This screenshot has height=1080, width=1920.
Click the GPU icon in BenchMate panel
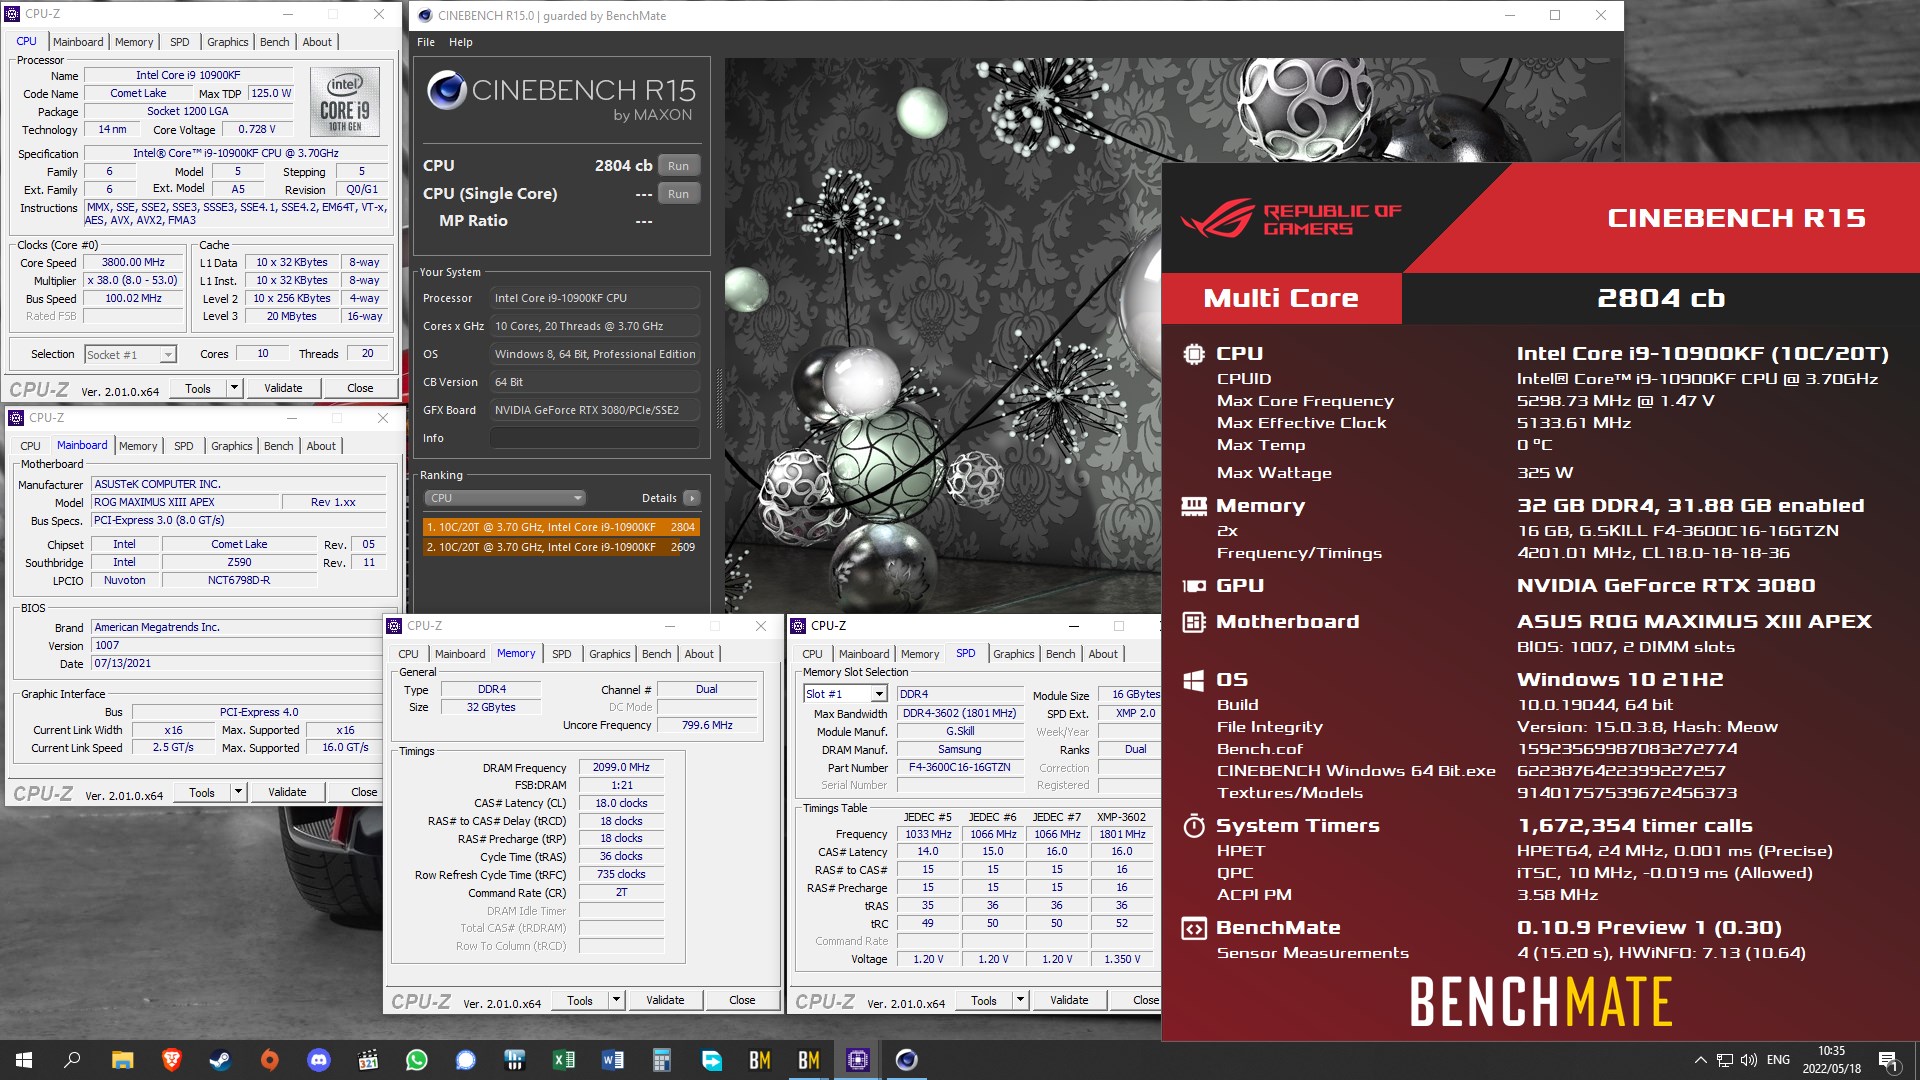click(x=1193, y=586)
